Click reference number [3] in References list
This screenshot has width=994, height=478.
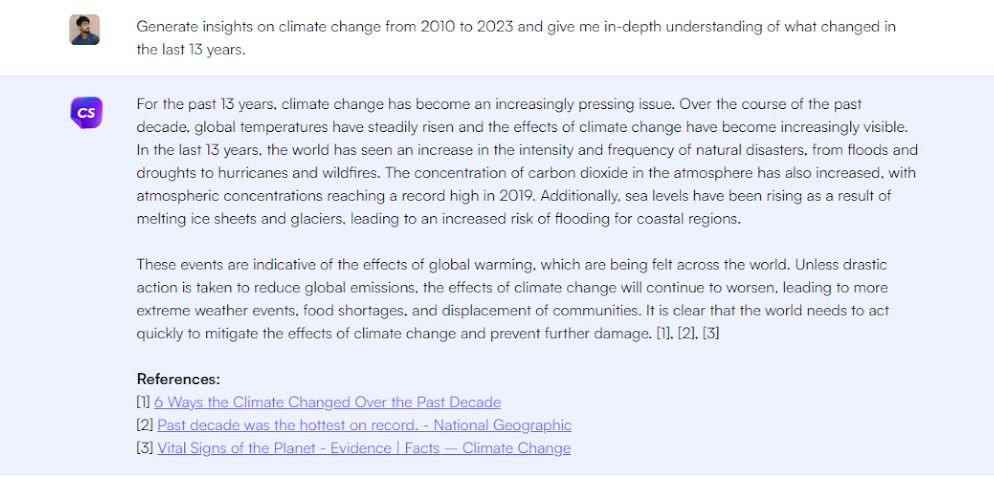click(144, 448)
